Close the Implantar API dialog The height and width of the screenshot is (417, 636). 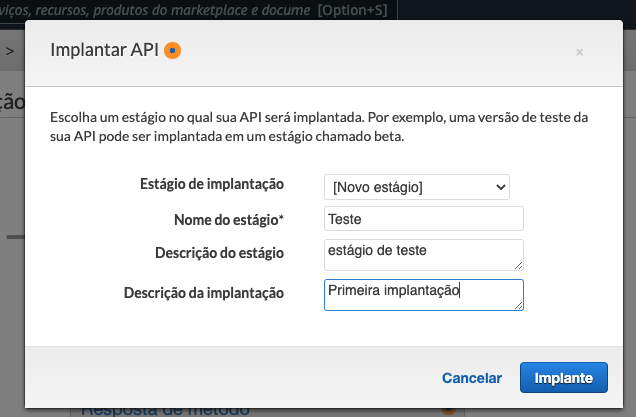pyautogui.click(x=580, y=52)
